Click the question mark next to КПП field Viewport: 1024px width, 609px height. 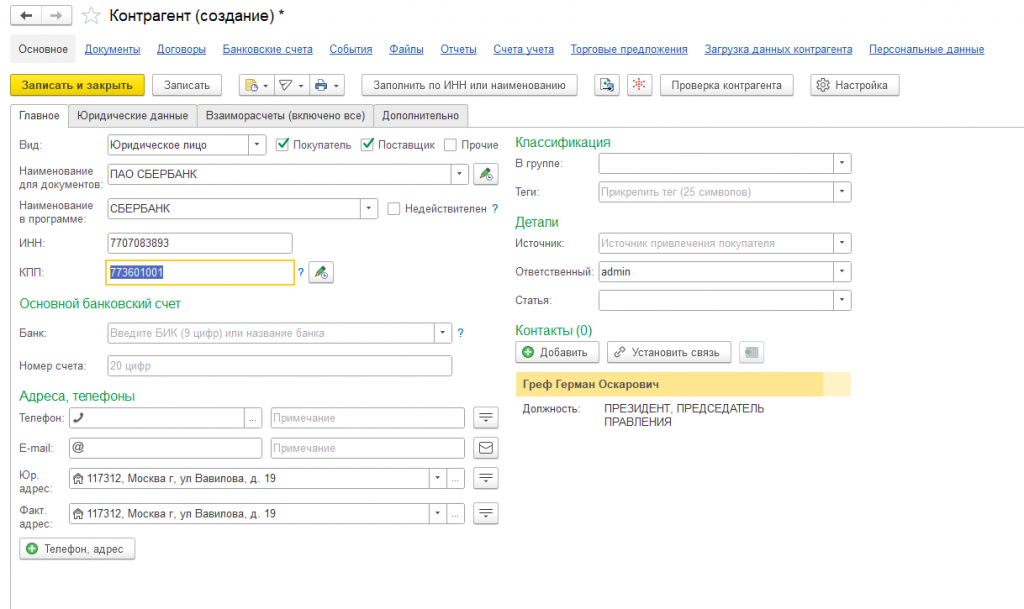(300, 272)
